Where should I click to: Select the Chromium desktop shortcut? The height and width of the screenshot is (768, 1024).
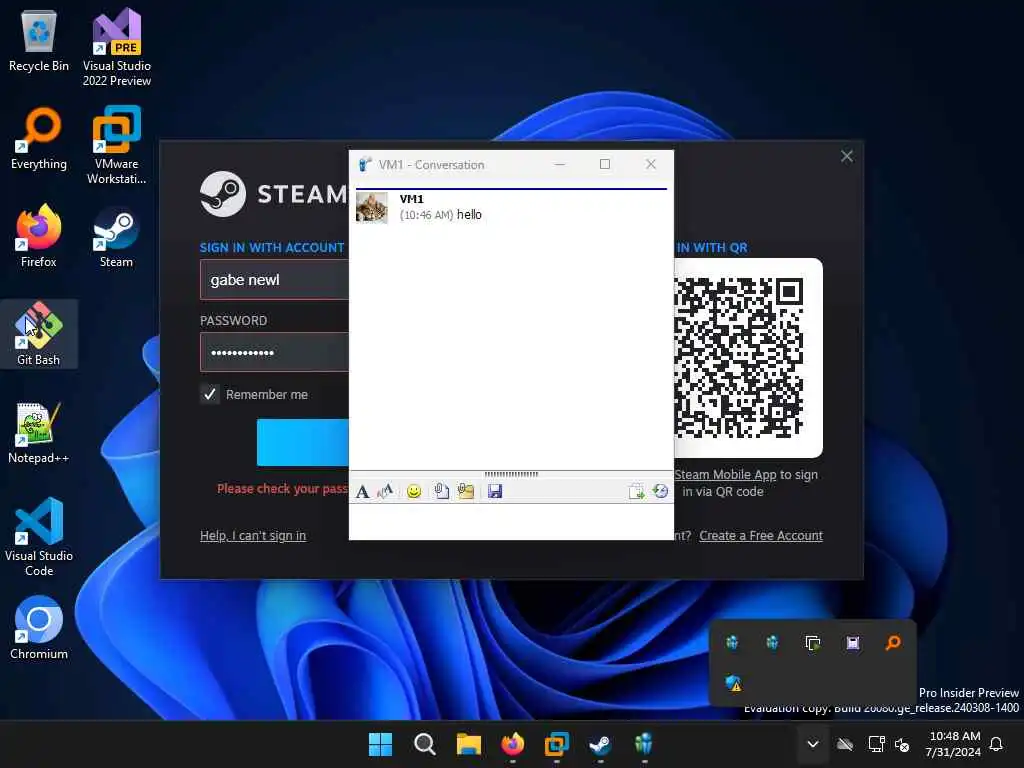[x=39, y=628]
